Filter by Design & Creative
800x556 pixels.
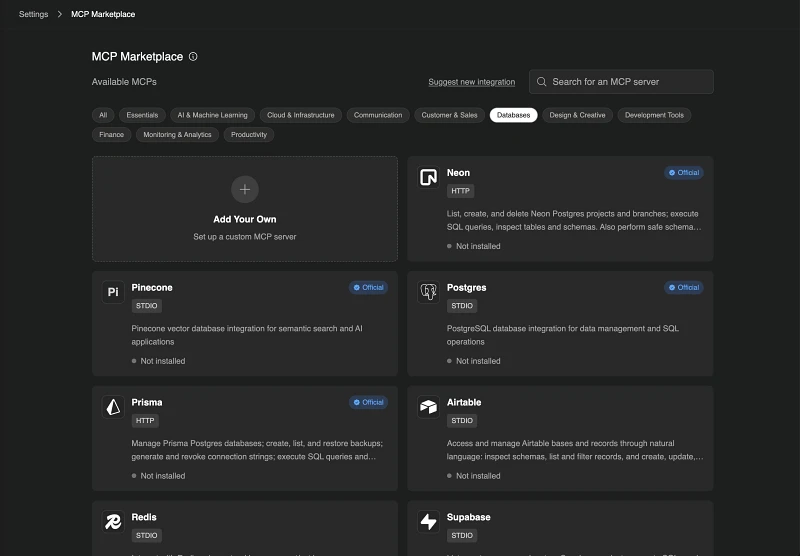(578, 115)
